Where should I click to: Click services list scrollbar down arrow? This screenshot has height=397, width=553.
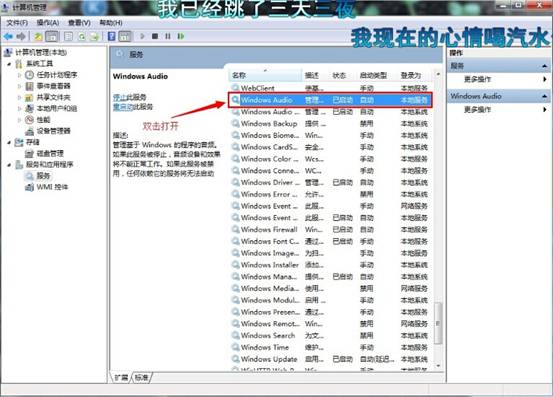pyautogui.click(x=438, y=366)
